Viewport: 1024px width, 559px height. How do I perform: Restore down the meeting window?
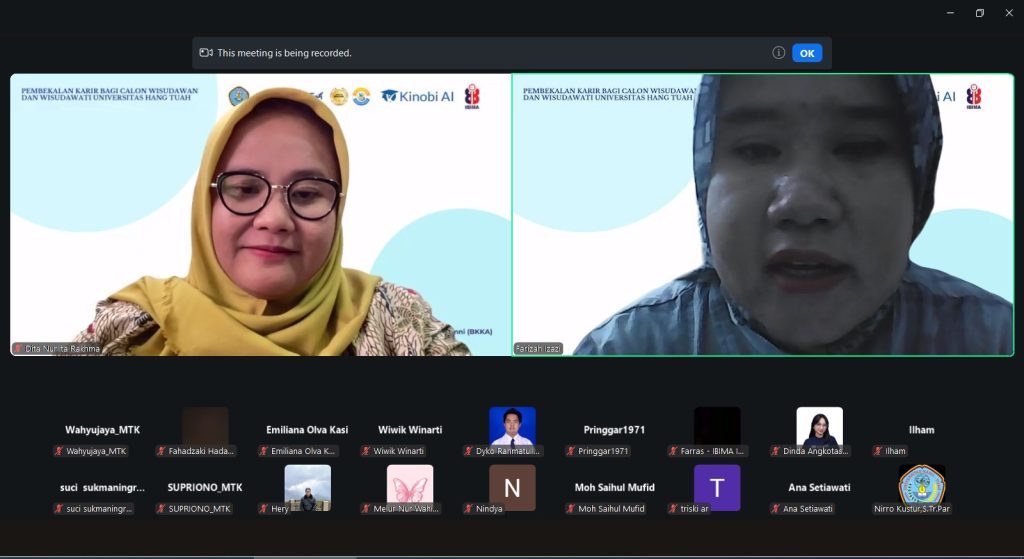tap(979, 13)
